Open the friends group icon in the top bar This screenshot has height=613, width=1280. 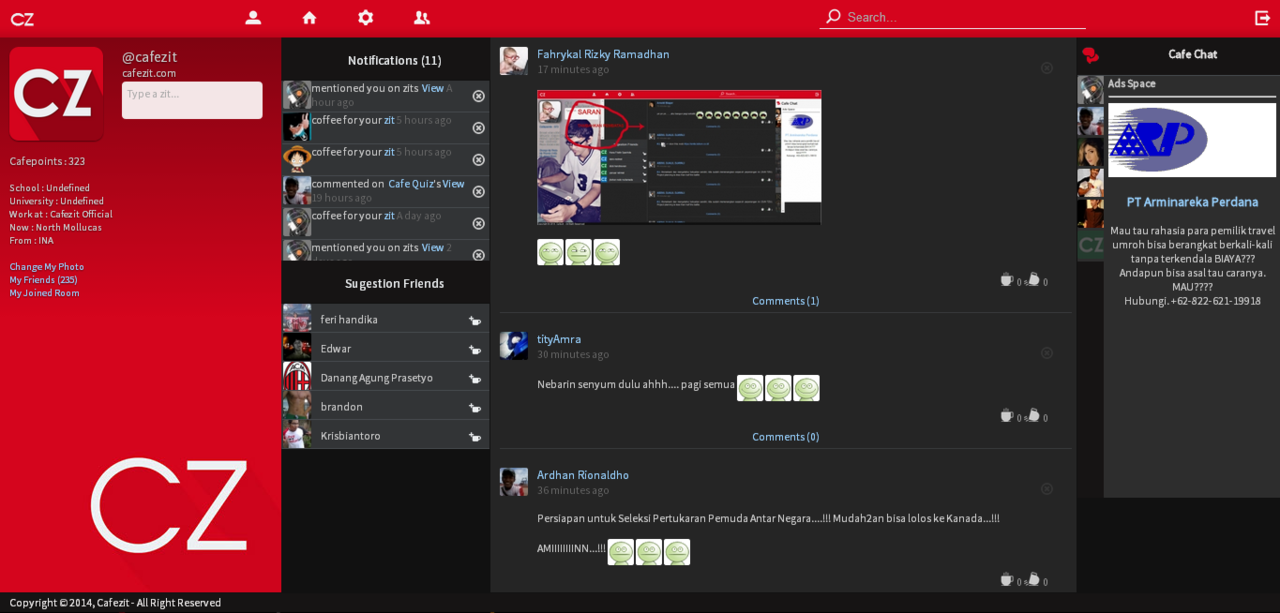pos(422,17)
